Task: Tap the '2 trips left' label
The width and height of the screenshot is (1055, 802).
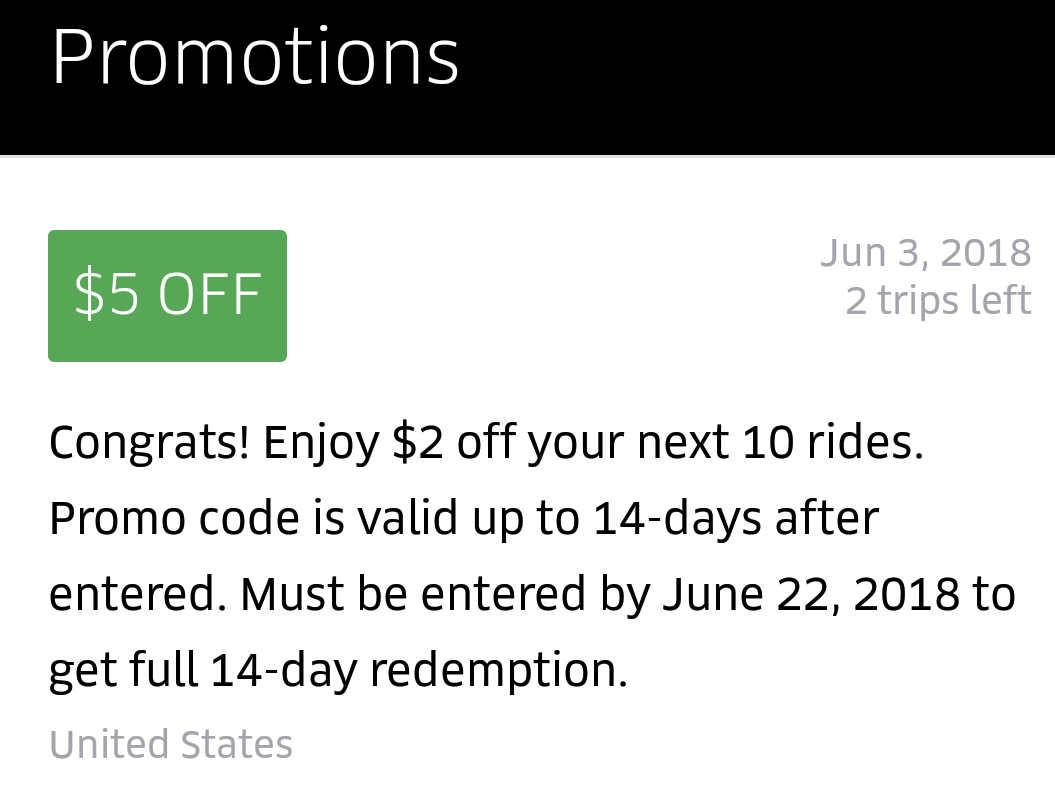Action: 937,300
